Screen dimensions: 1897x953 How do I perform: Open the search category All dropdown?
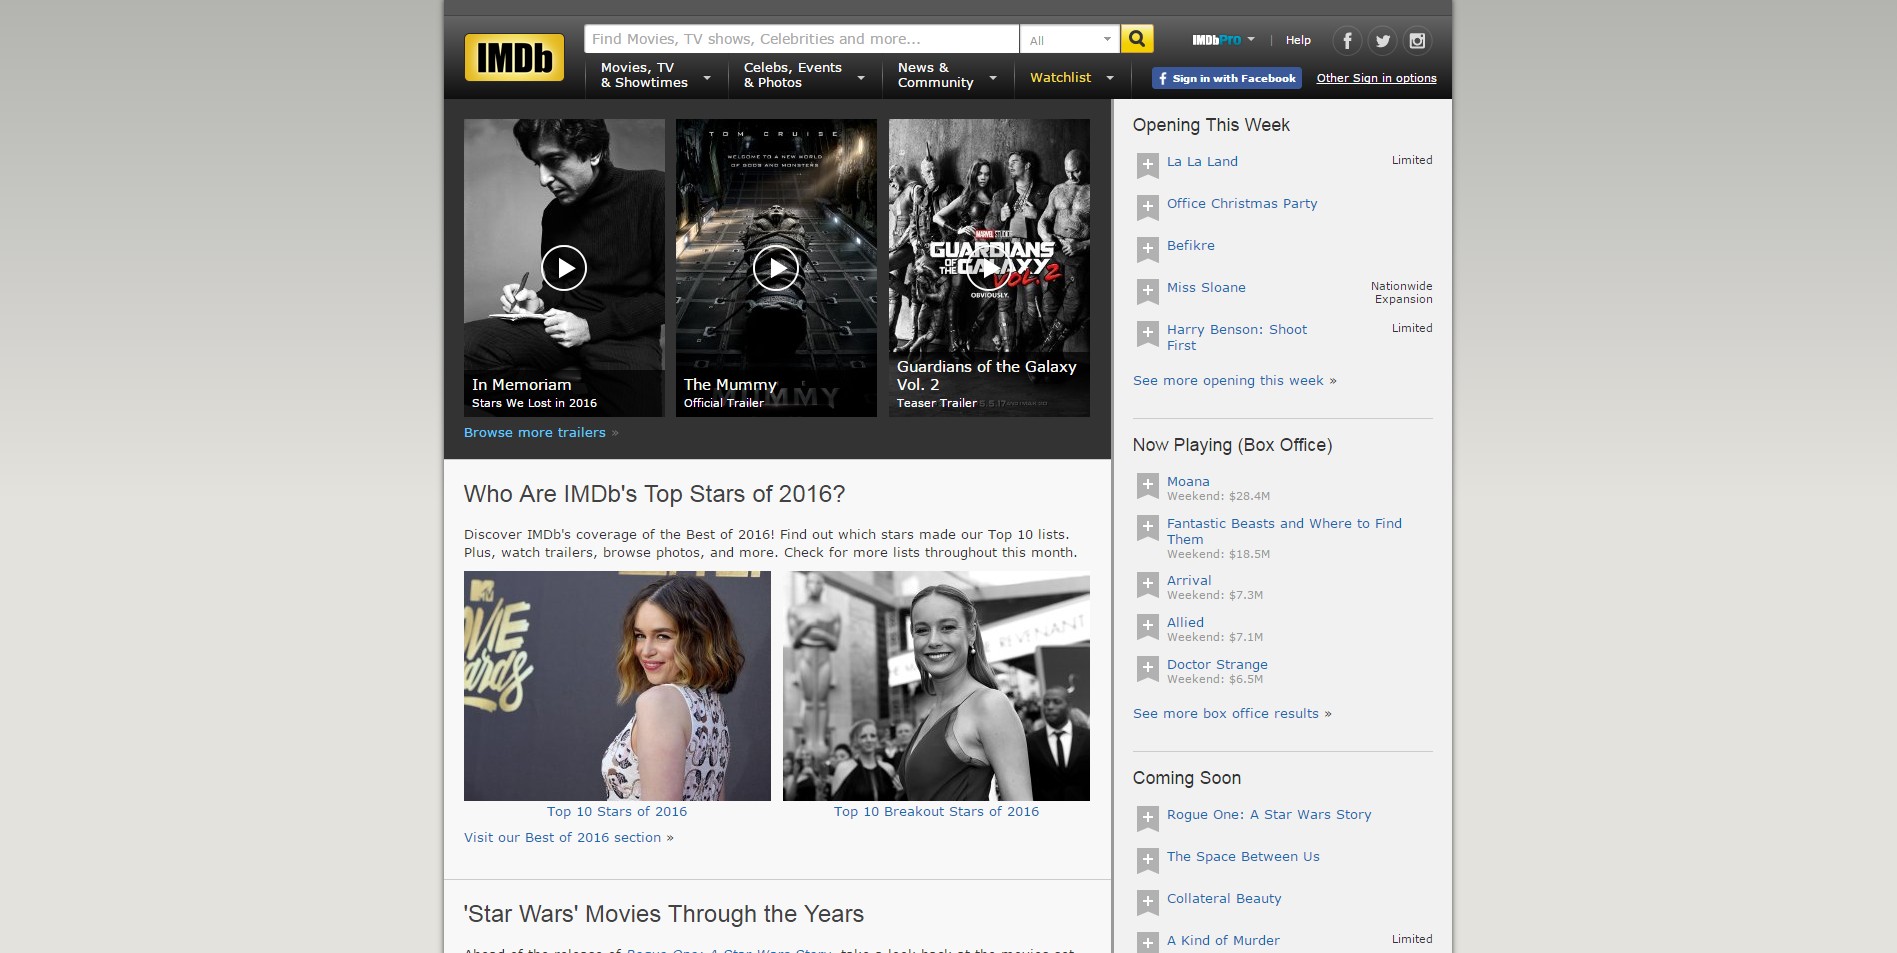[x=1070, y=39]
